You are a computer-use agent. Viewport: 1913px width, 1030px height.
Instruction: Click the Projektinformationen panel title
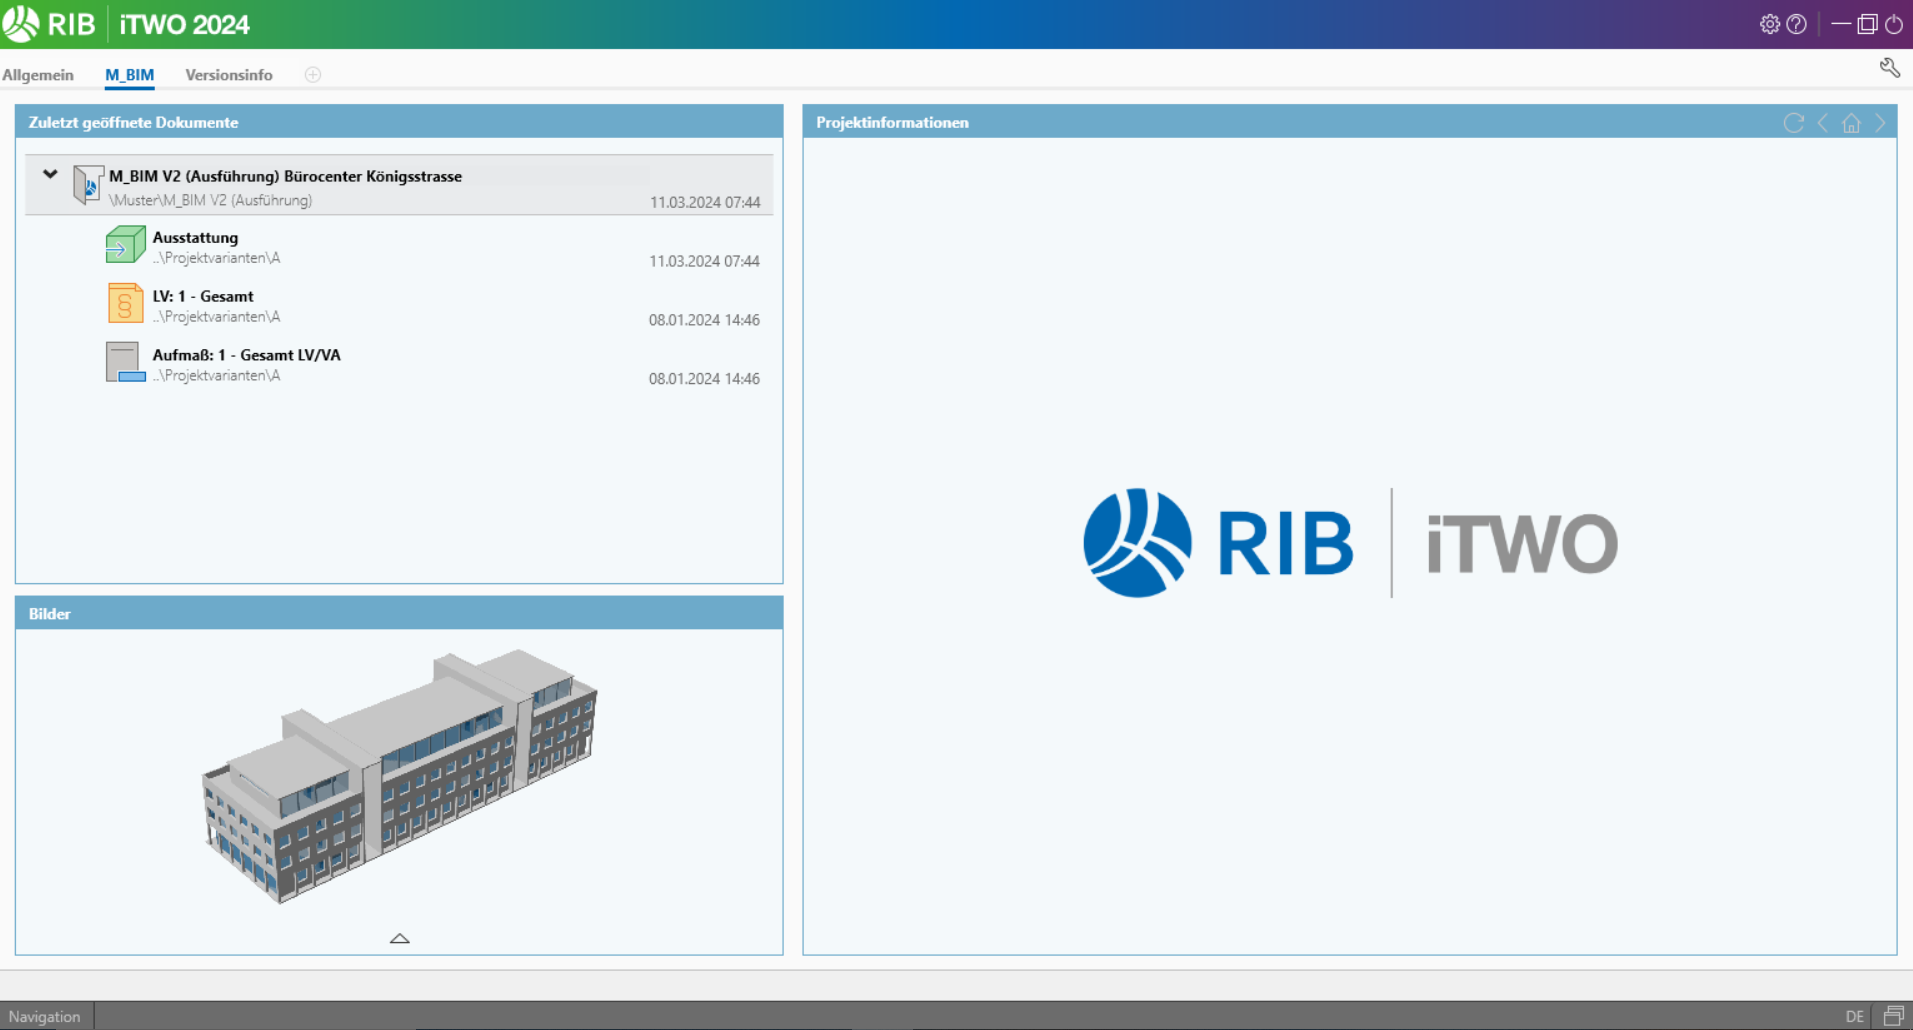point(892,122)
